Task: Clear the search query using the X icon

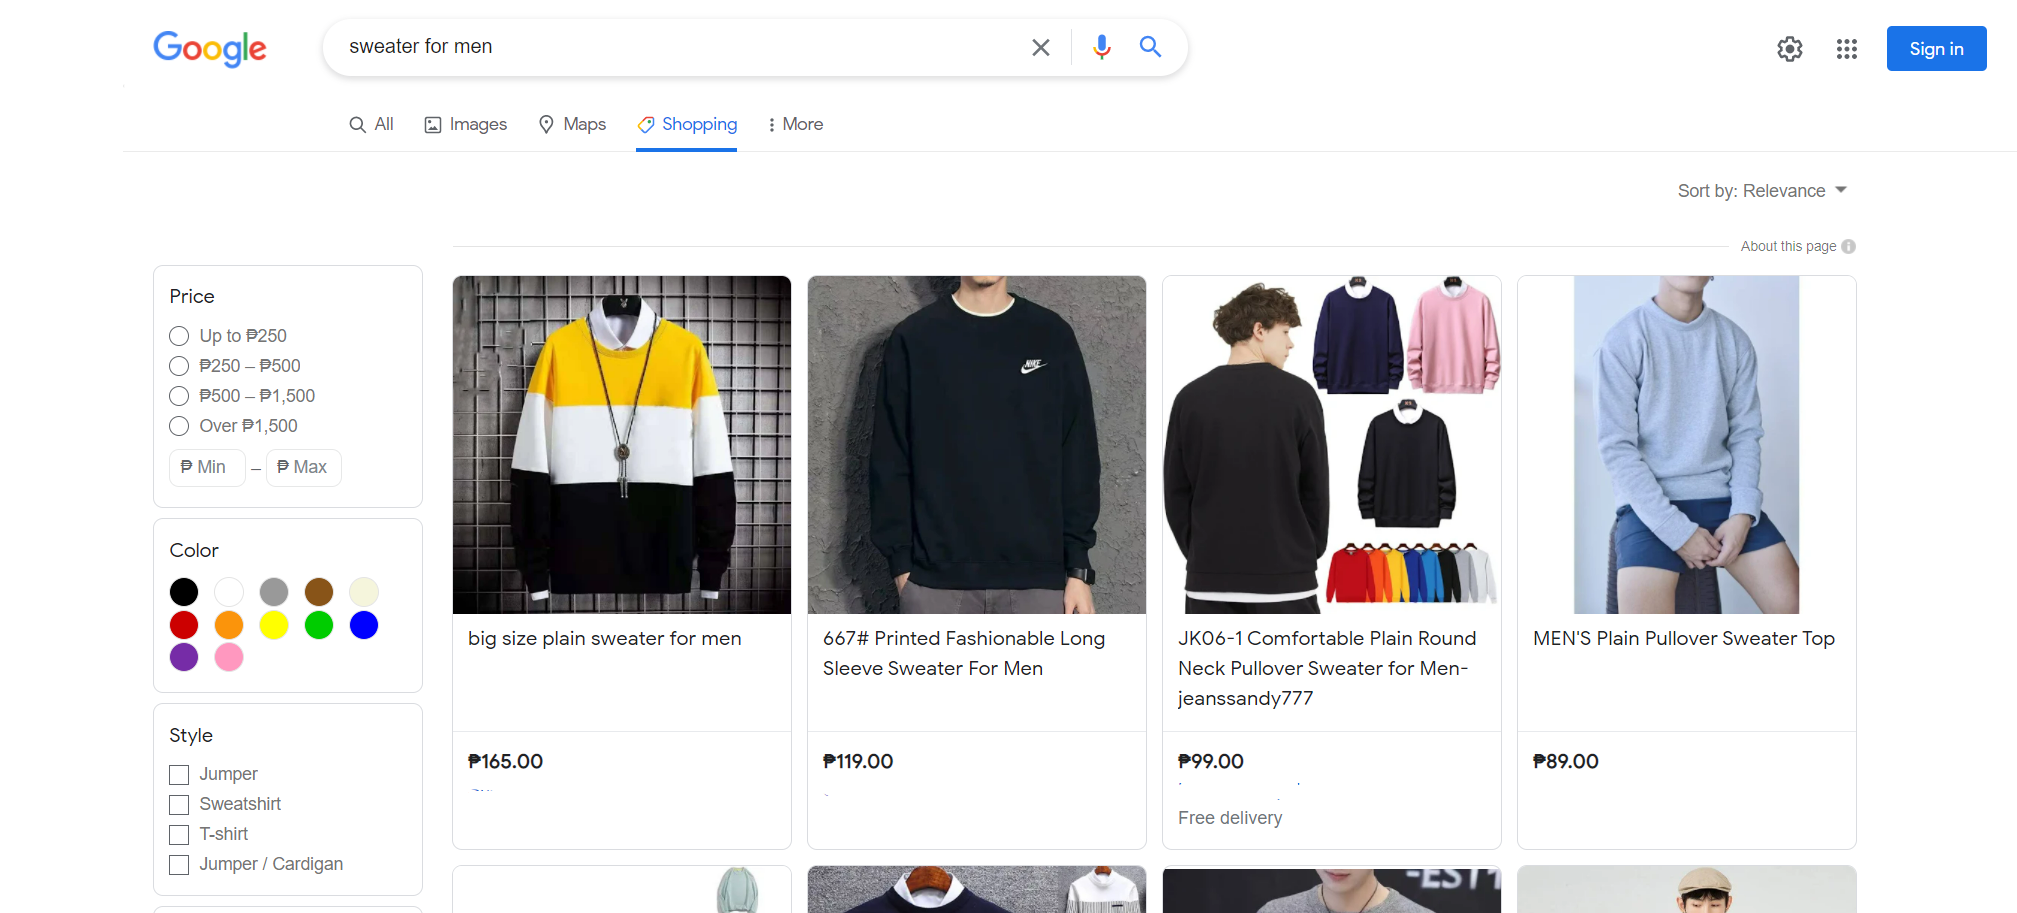Action: 1040,46
